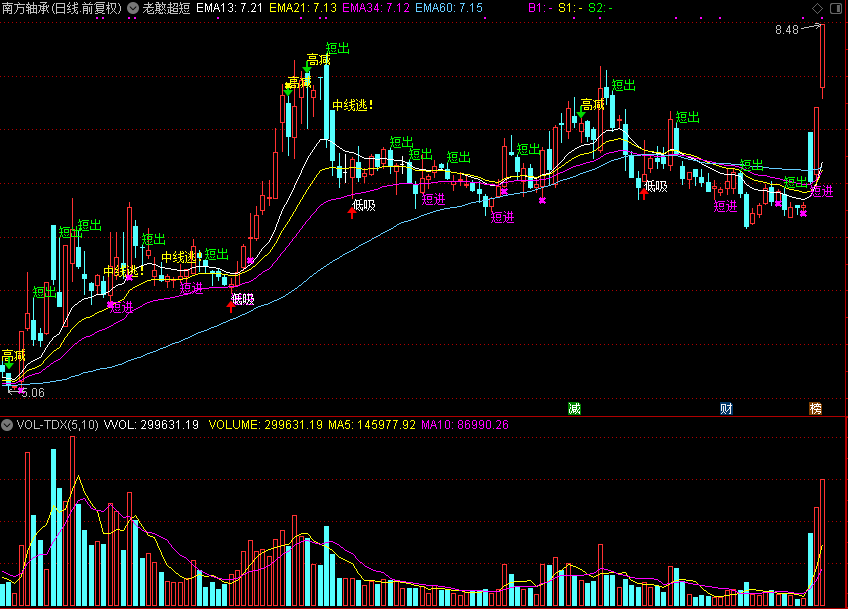The image size is (848, 609).
Task: Click the rightmost red volume bar
Action: click(823, 542)
